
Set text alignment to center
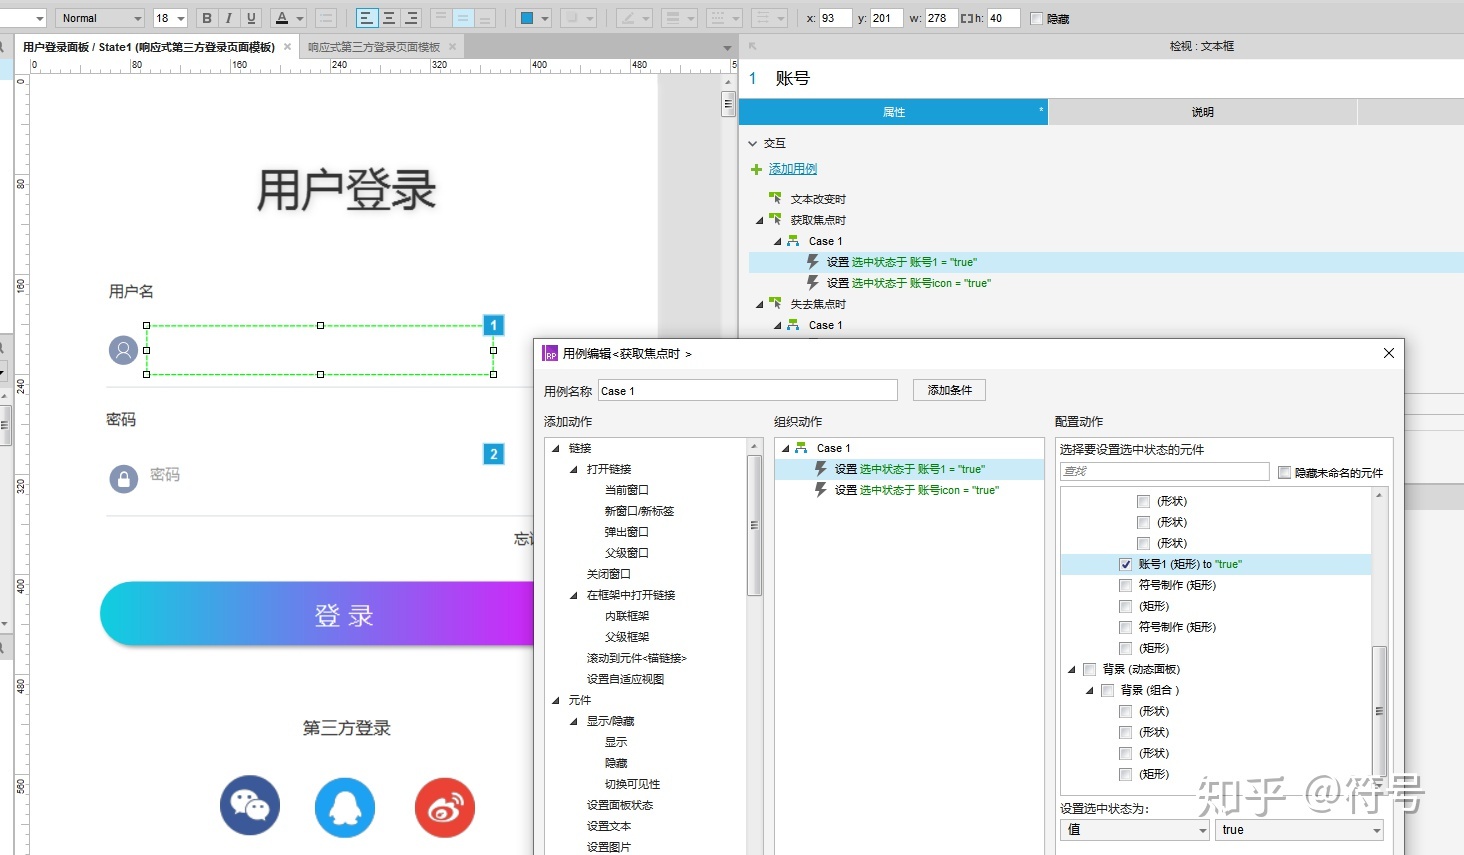coord(388,18)
